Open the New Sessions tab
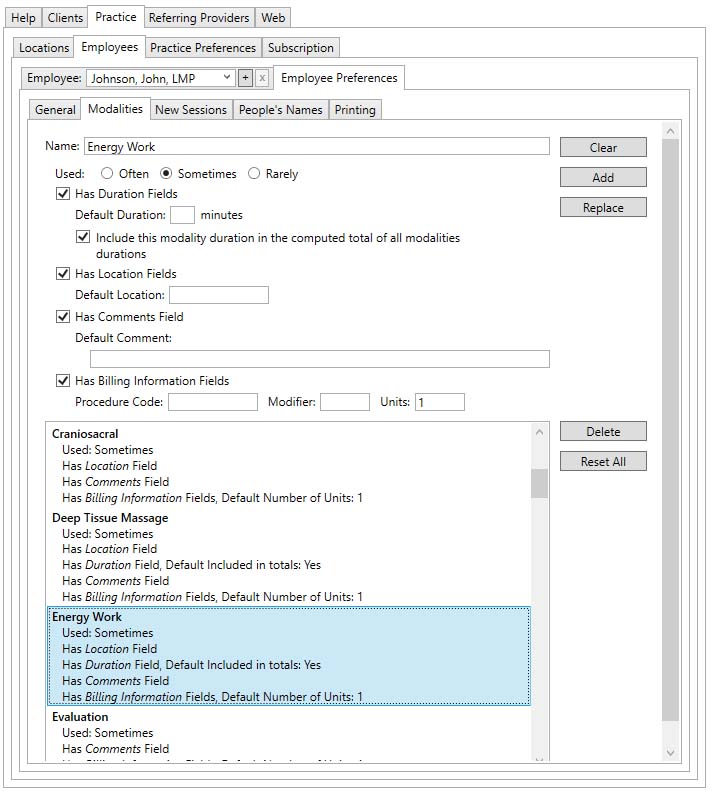 pos(191,109)
